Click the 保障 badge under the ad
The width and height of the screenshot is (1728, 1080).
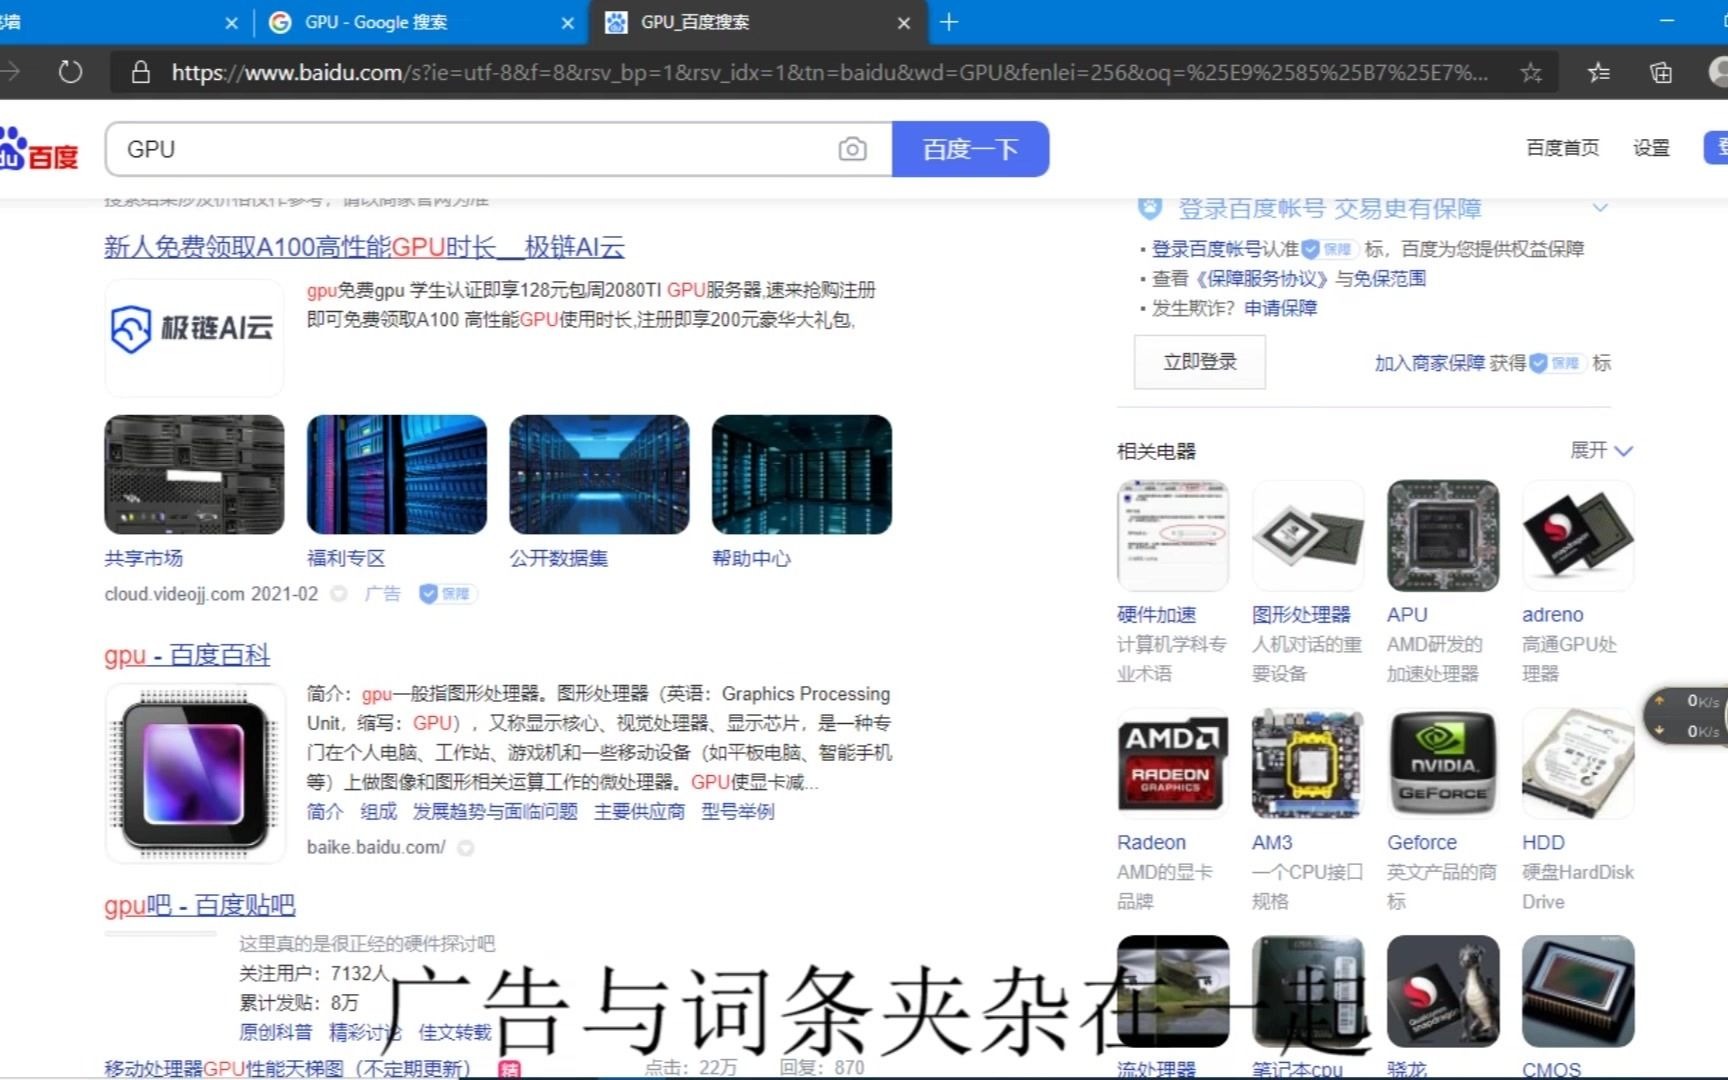tap(446, 594)
